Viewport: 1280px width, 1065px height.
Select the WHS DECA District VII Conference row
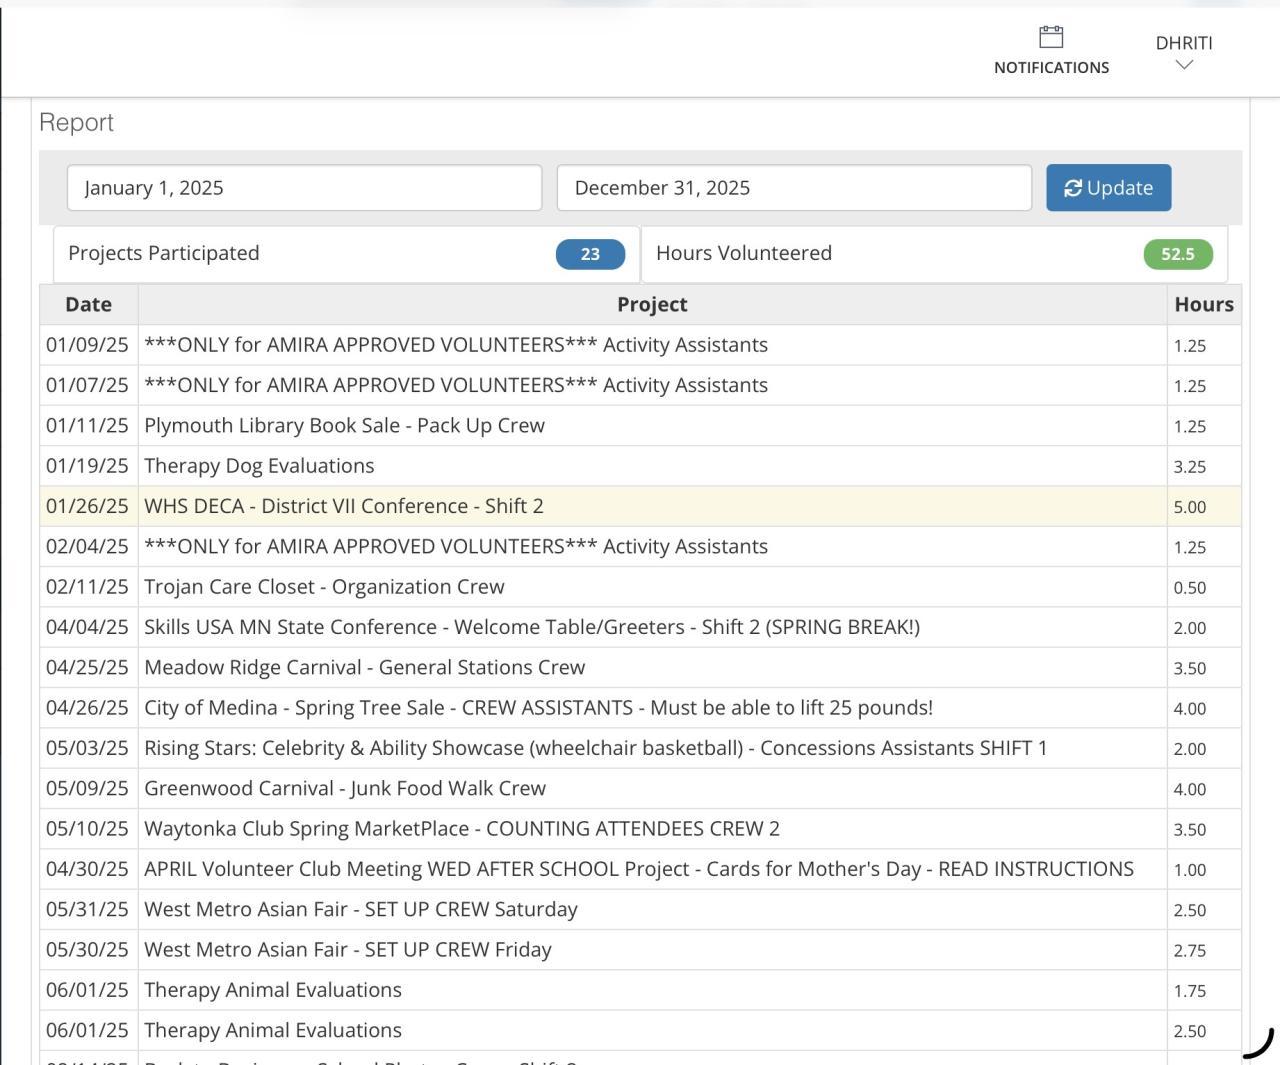pos(343,506)
